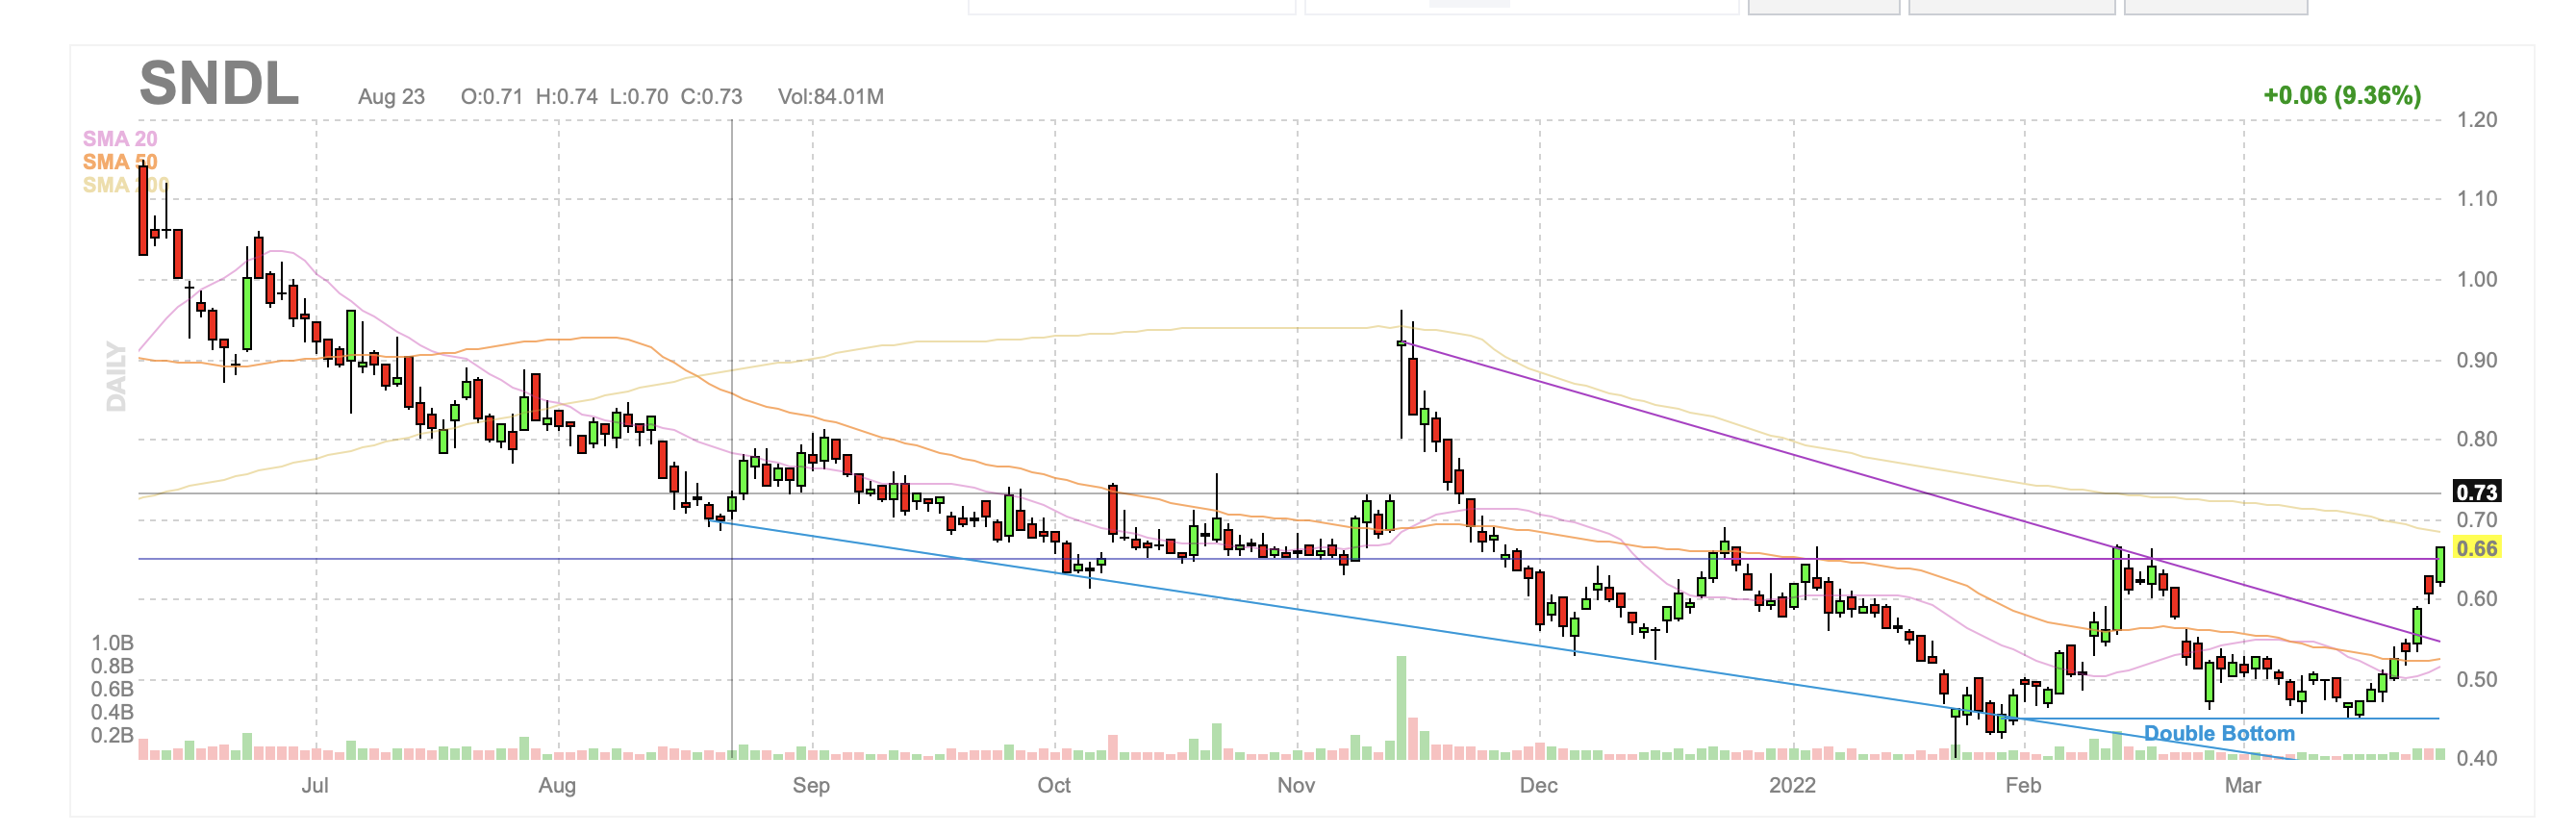Click the 0.50 price axis label

pos(2476,680)
